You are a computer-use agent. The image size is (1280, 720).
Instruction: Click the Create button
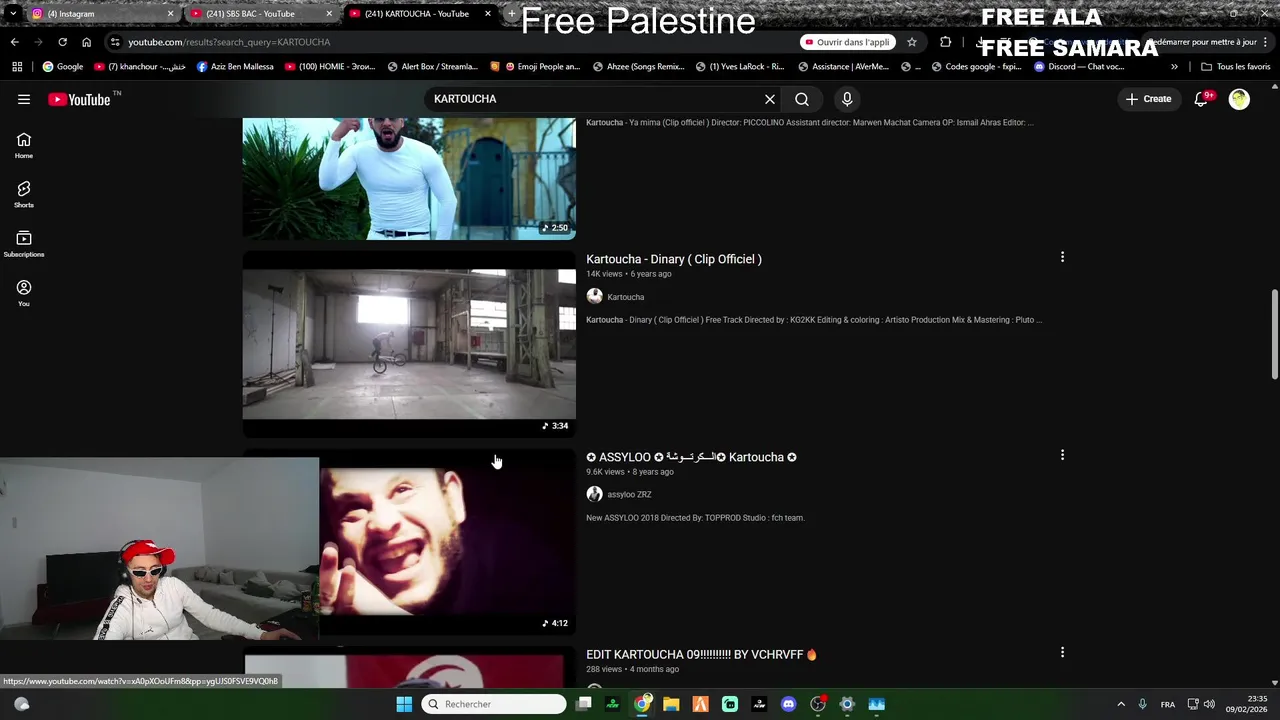click(x=1148, y=99)
